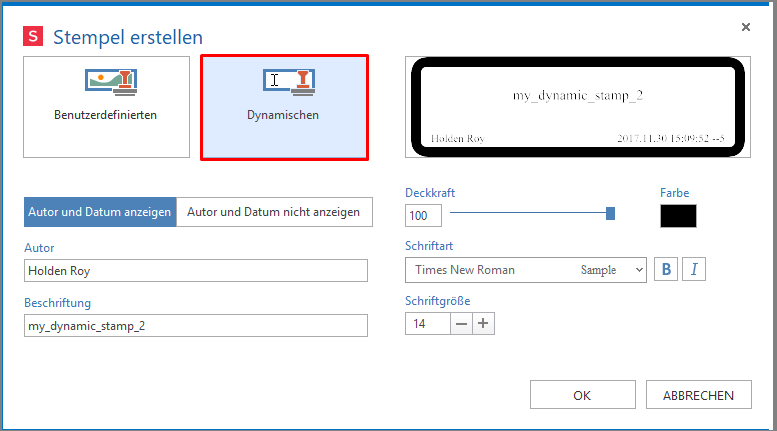Image resolution: width=777 pixels, height=431 pixels.
Task: Select Autor und Datum anzeigen option
Action: (100, 212)
